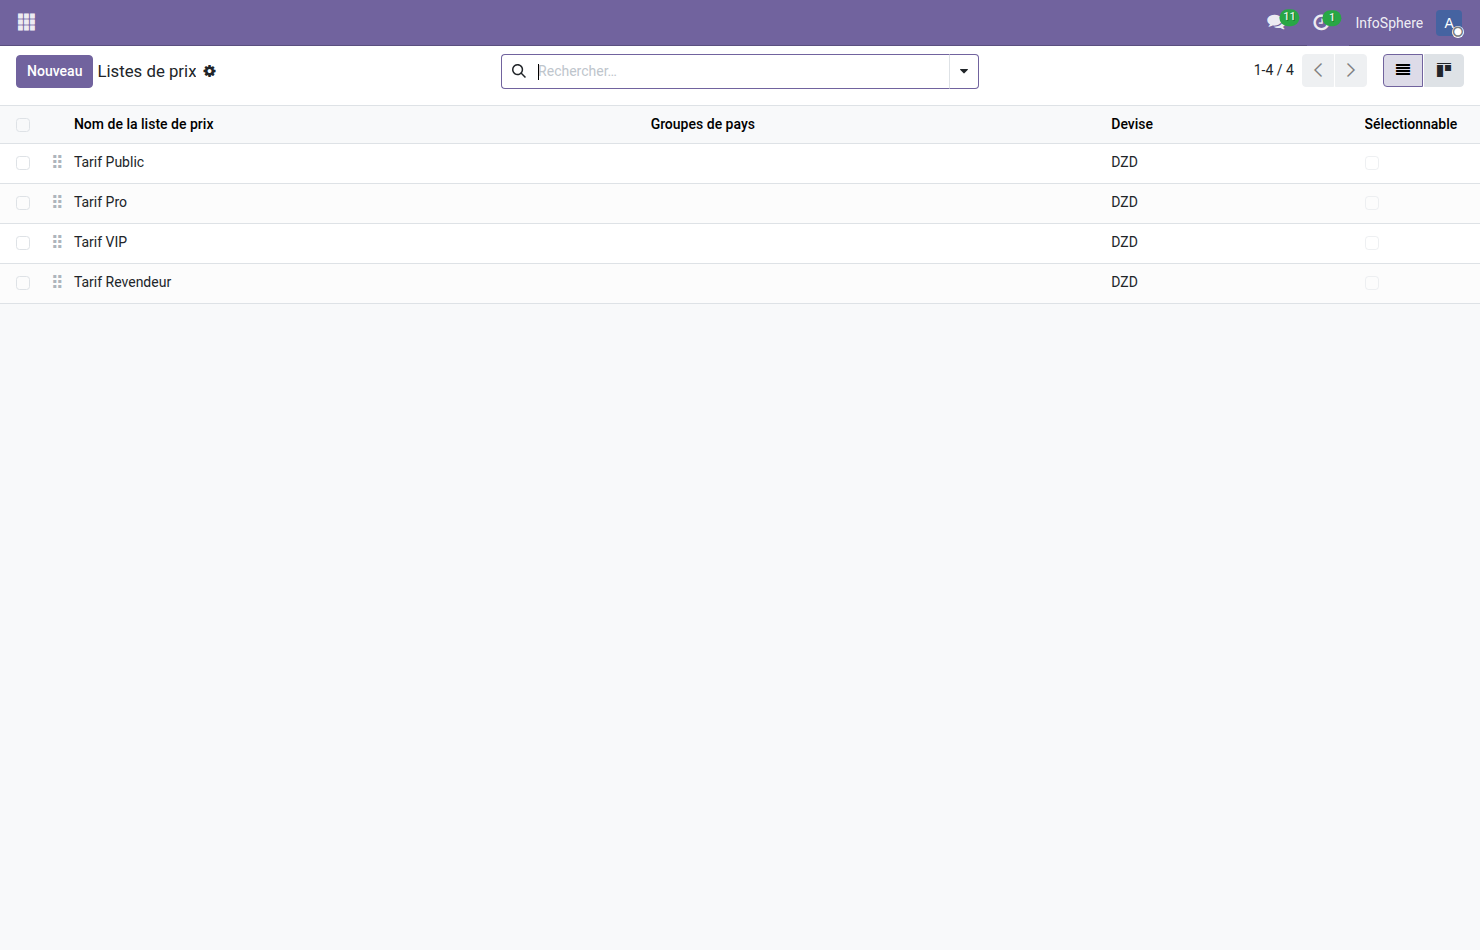Click the search magnifier icon

click(519, 71)
